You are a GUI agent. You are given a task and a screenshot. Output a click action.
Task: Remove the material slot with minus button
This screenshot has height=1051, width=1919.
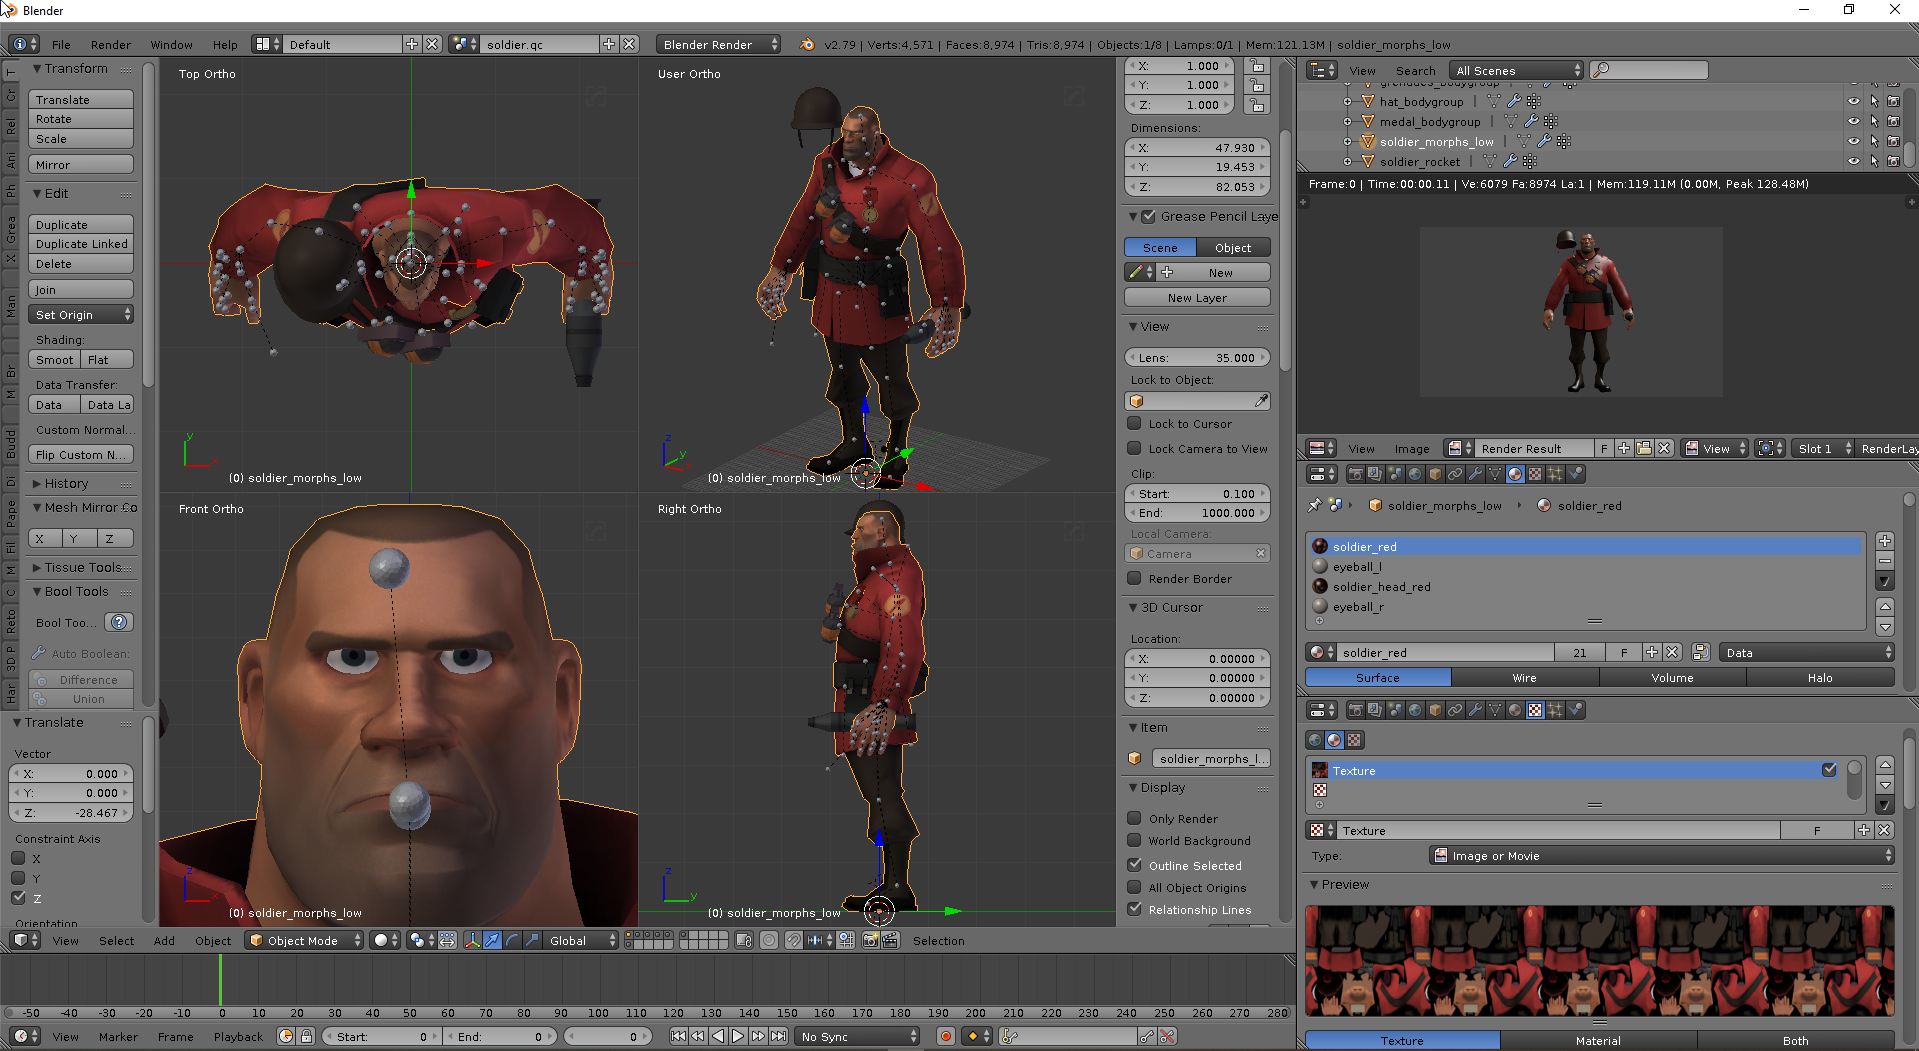[1884, 561]
